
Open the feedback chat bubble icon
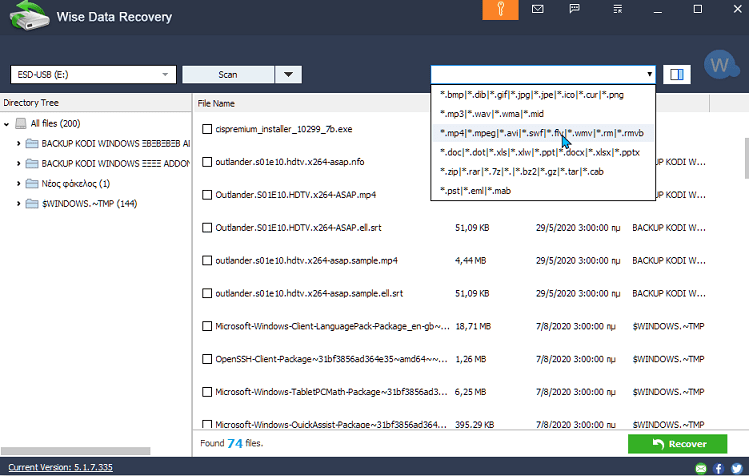tap(575, 9)
